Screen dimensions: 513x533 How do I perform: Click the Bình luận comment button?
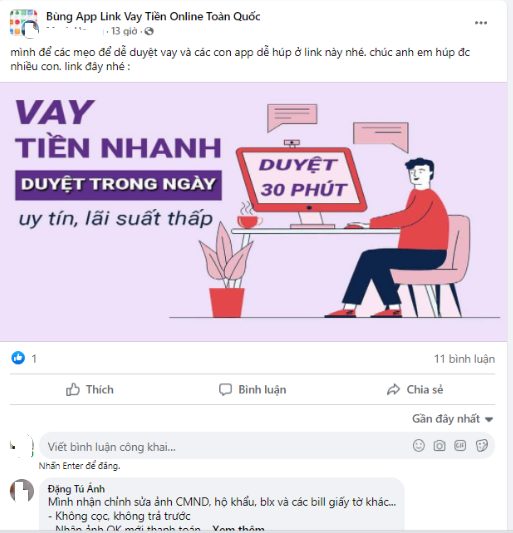(253, 390)
